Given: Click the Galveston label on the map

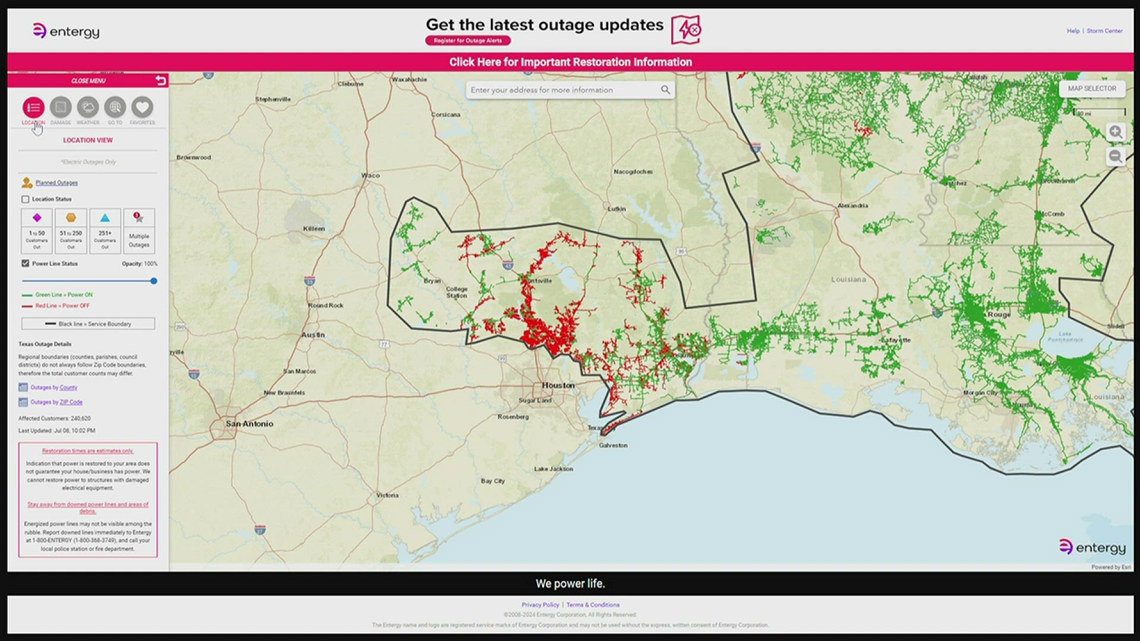Looking at the screenshot, I should coord(613,445).
